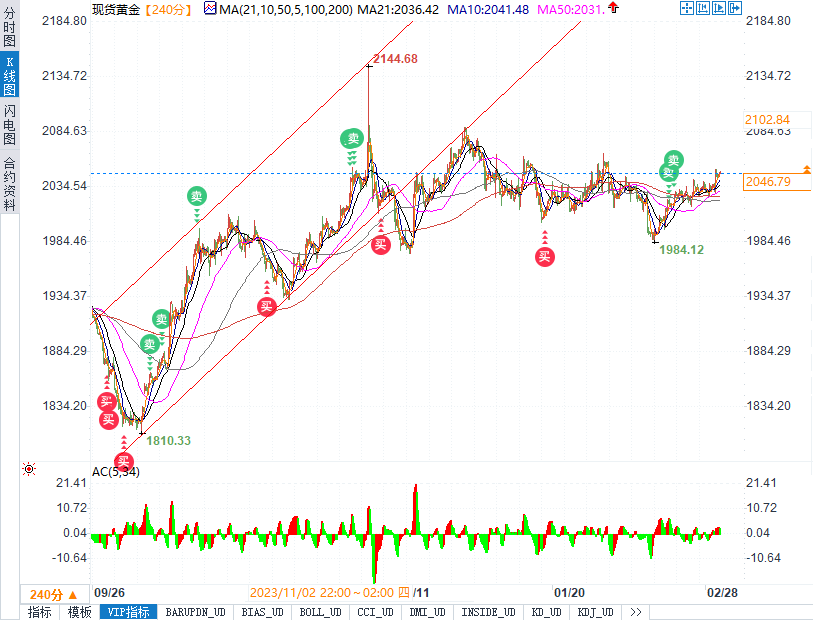Open 合约资料 contract info panel

[x=9, y=183]
